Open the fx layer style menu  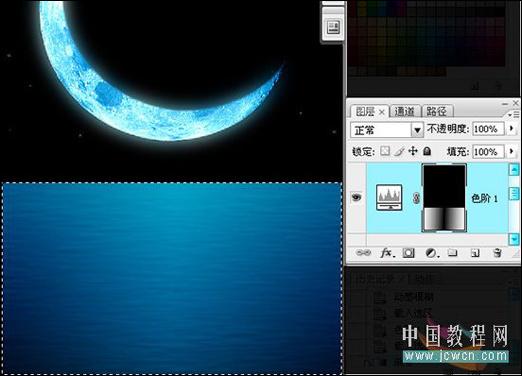tap(387, 253)
